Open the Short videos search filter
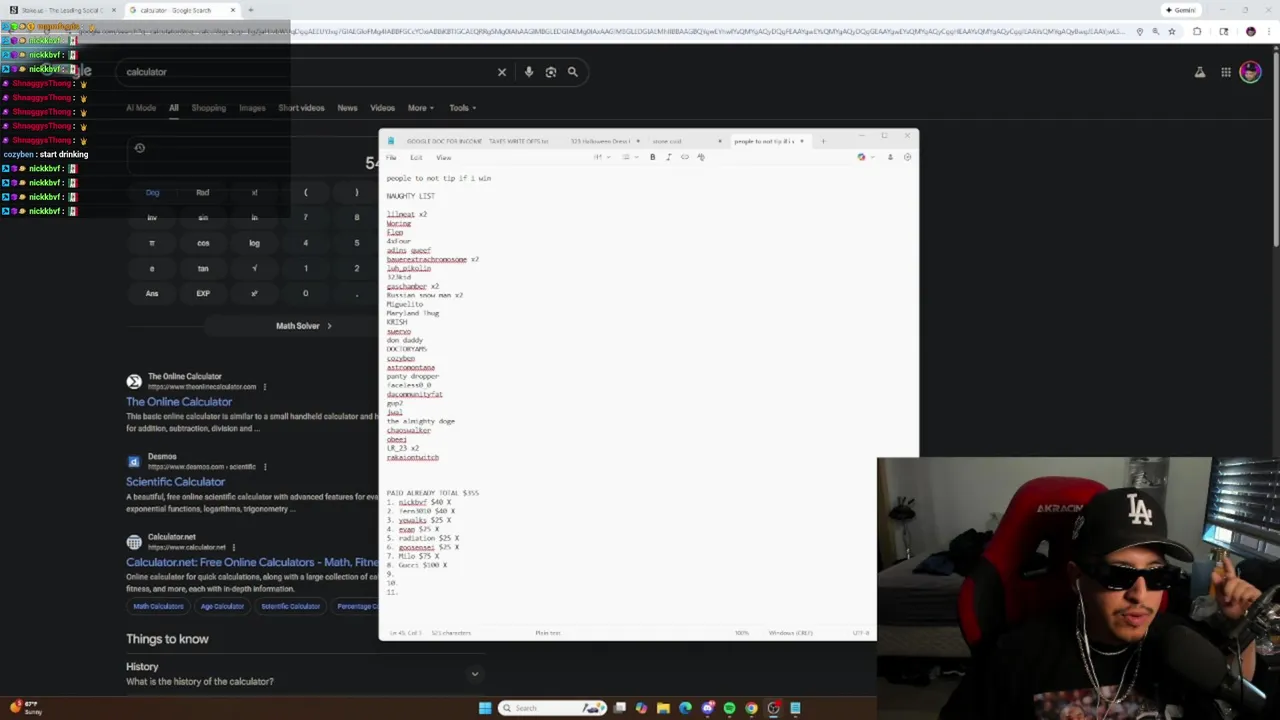Viewport: 1280px width, 720px height. coord(301,108)
